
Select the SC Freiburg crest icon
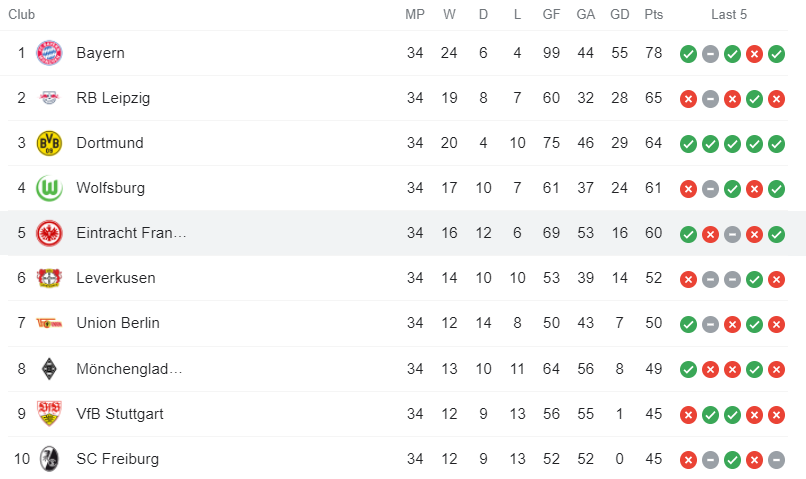(49, 459)
